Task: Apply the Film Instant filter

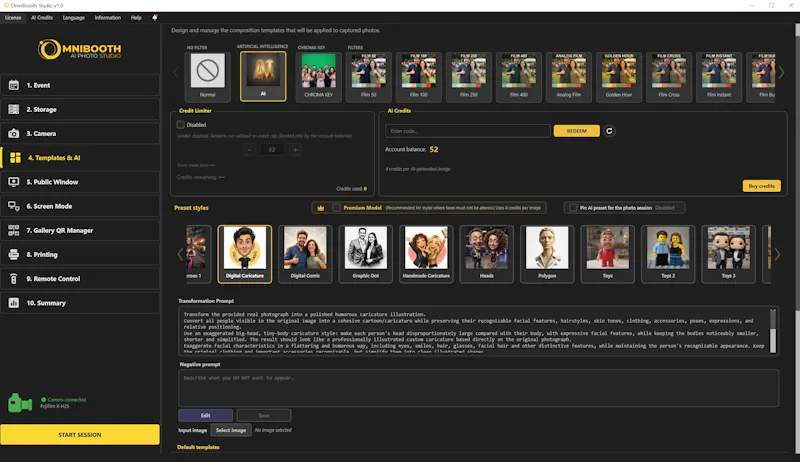Action: tap(718, 75)
